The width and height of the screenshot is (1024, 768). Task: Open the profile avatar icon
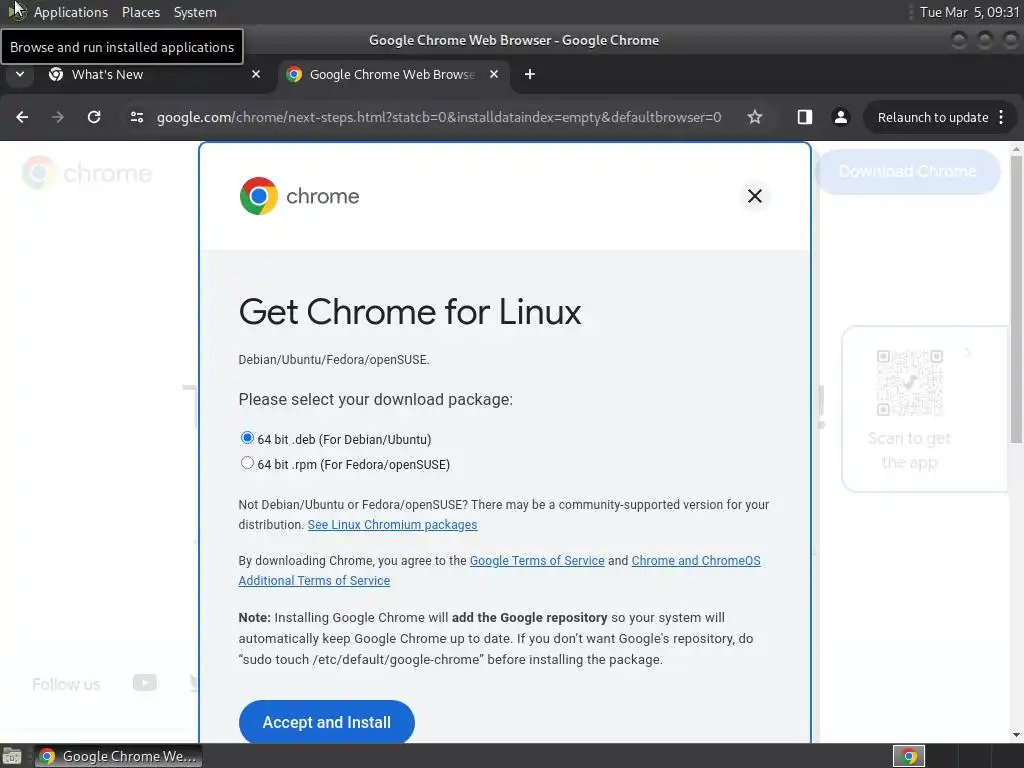(840, 118)
